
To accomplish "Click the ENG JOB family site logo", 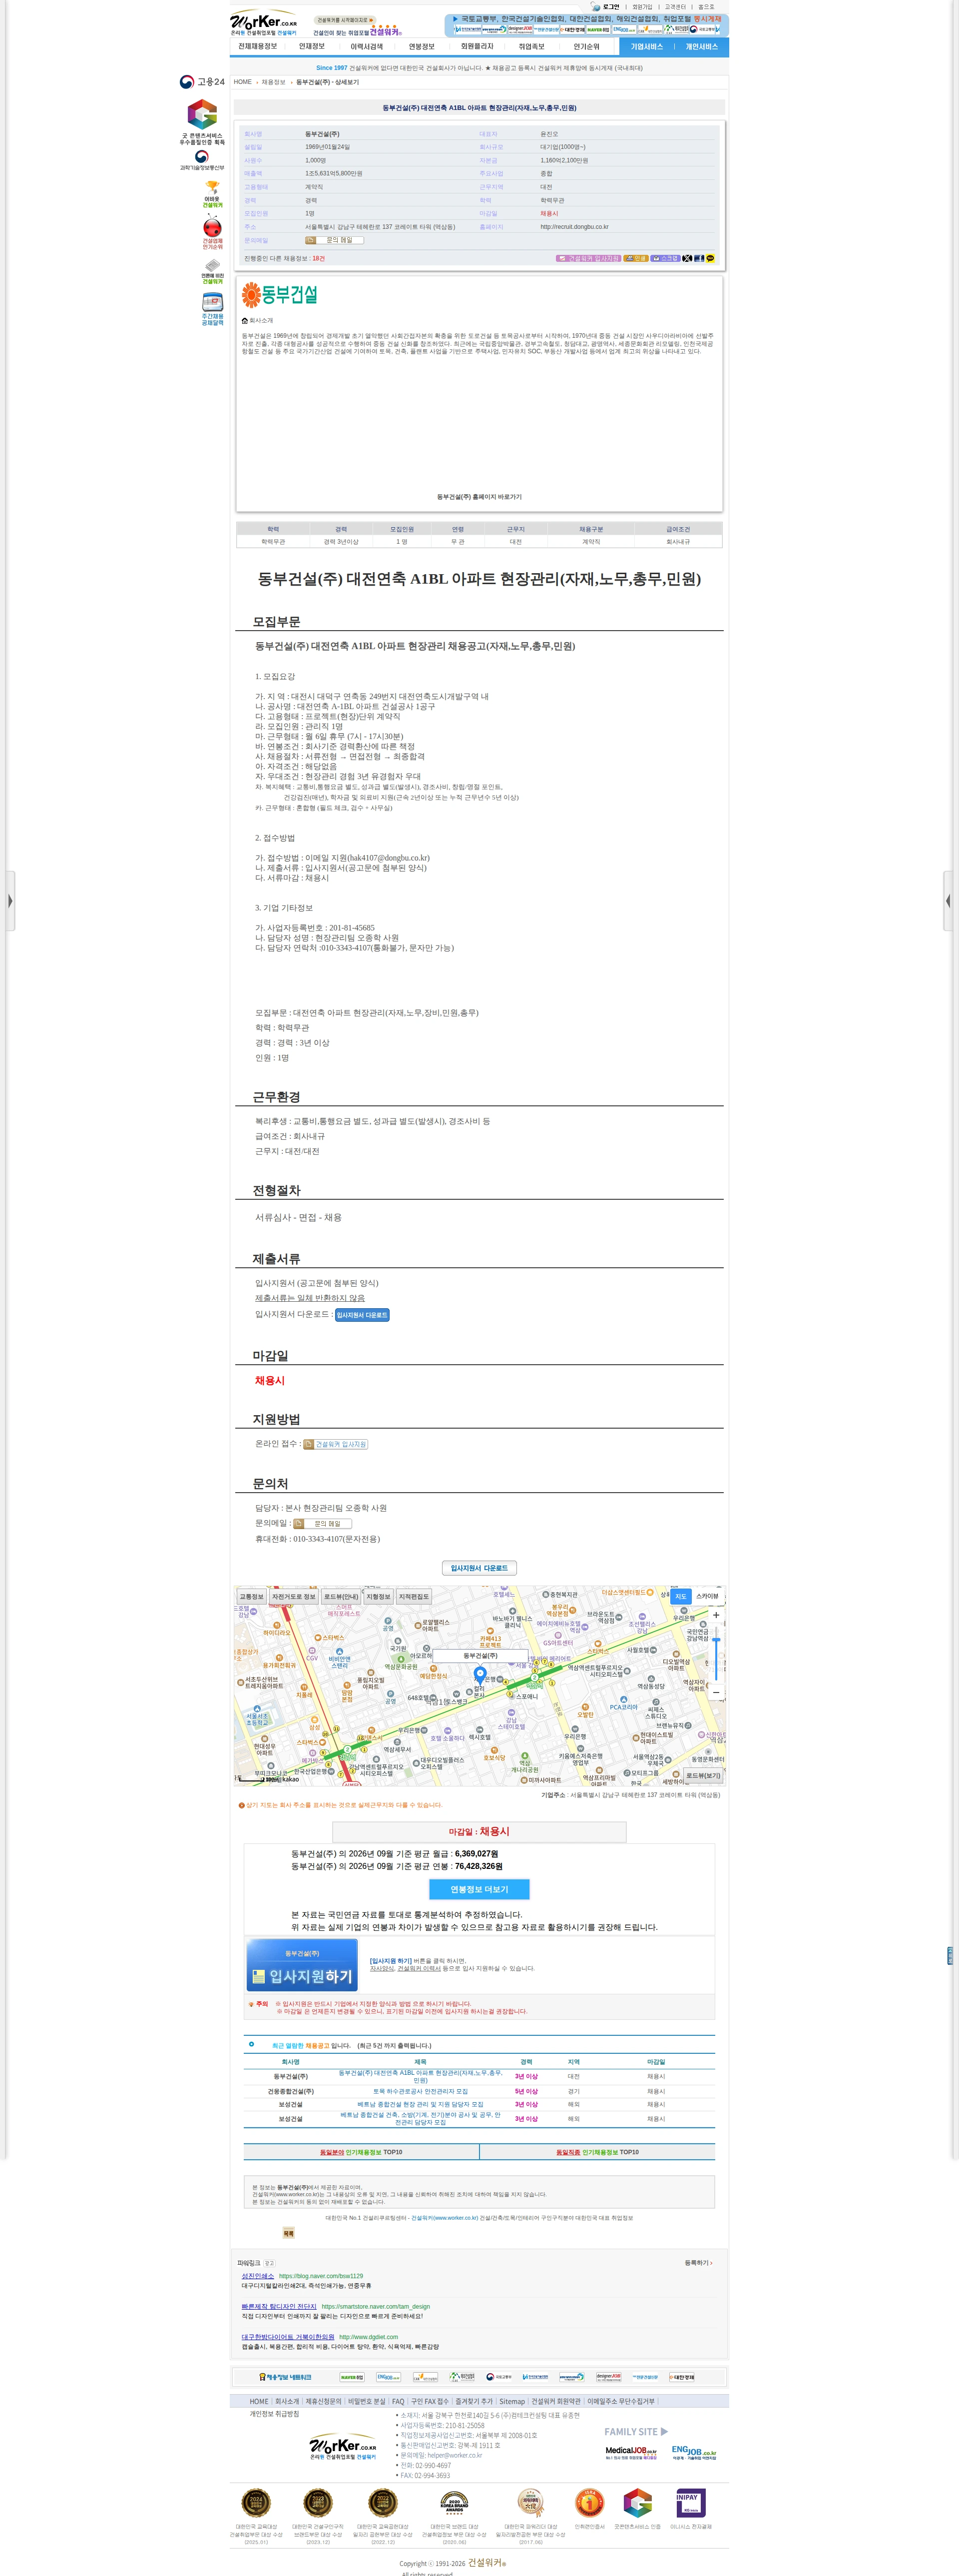I will 694,2452.
